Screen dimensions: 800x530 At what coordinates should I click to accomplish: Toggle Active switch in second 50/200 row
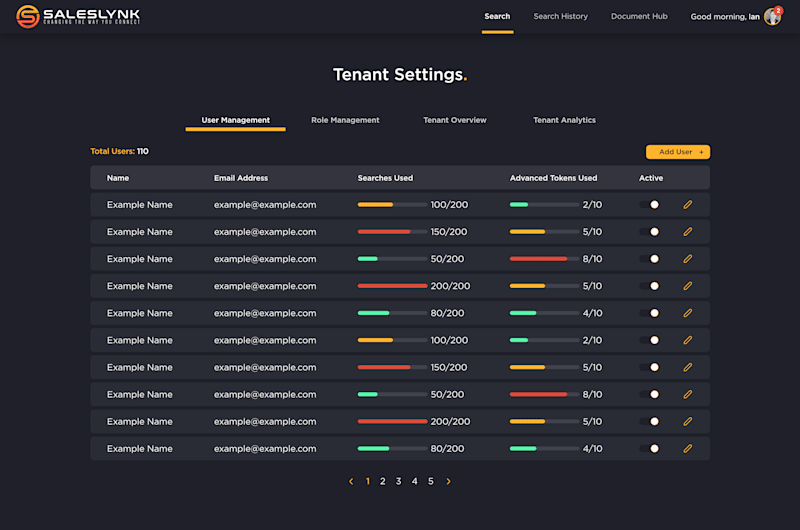(649, 394)
